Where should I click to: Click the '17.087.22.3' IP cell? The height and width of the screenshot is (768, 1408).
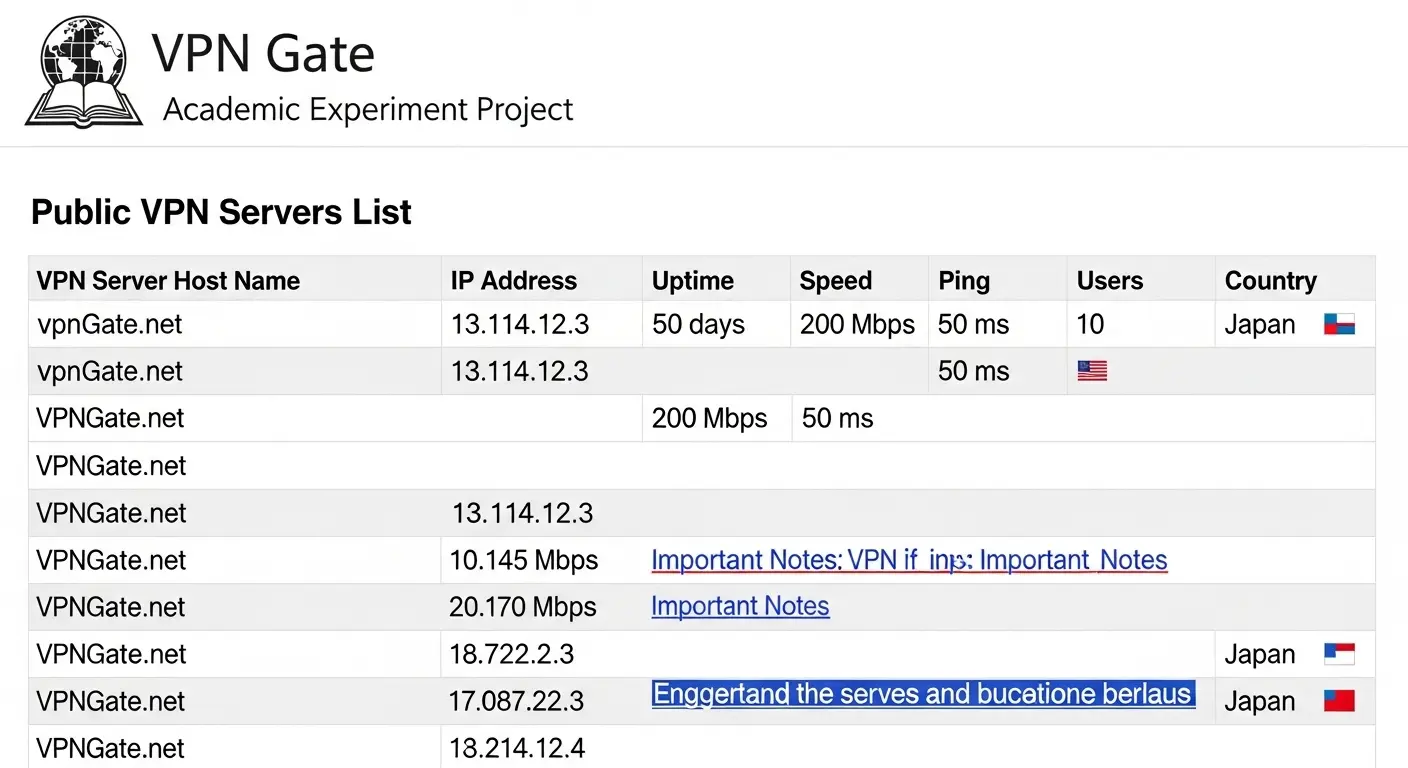[x=517, y=701]
